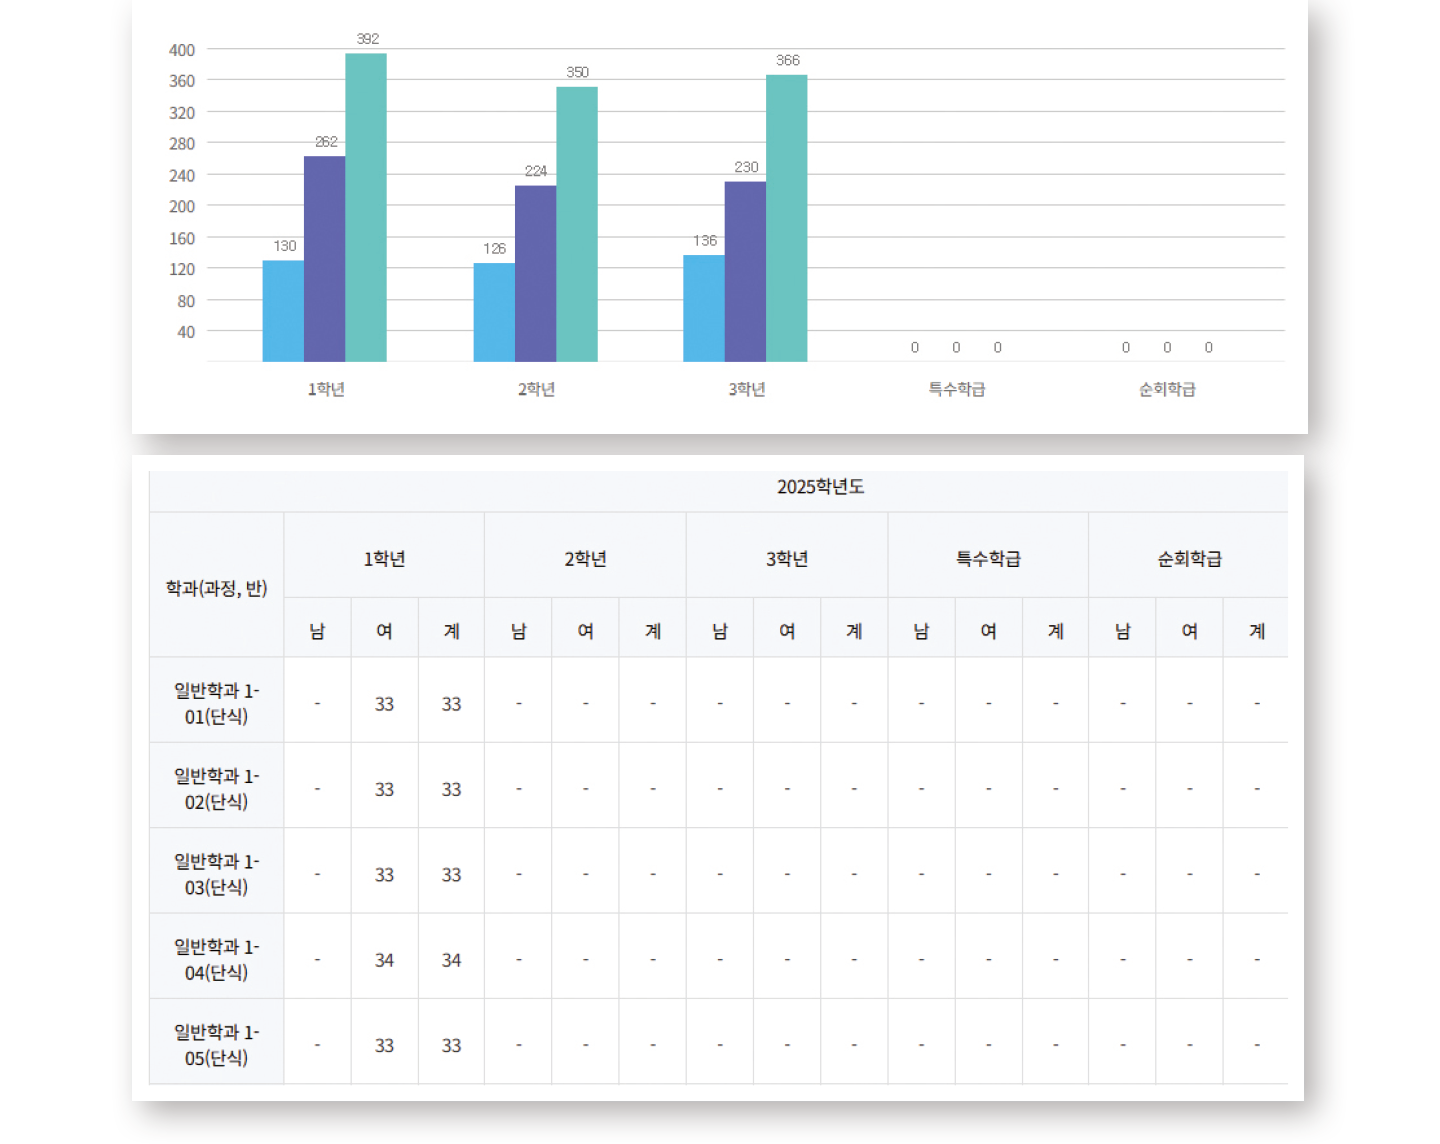Select the teal bar labeled 366
Viewport: 1440px width, 1144px height.
coord(786,218)
